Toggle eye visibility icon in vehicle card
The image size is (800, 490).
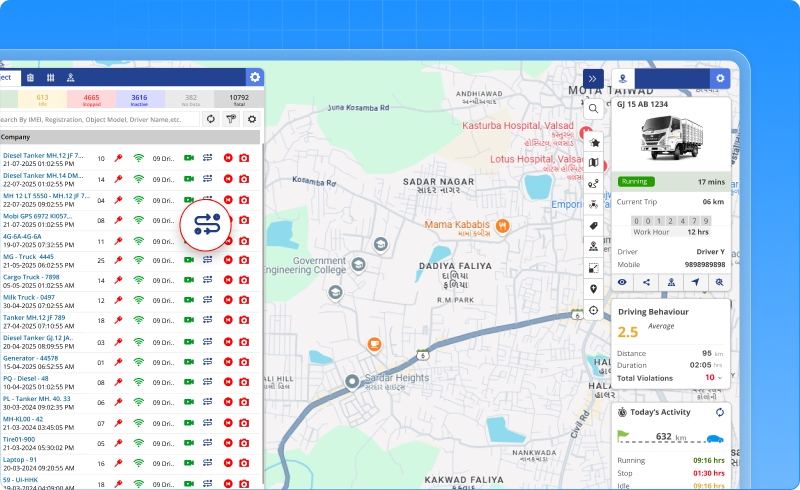(x=622, y=282)
